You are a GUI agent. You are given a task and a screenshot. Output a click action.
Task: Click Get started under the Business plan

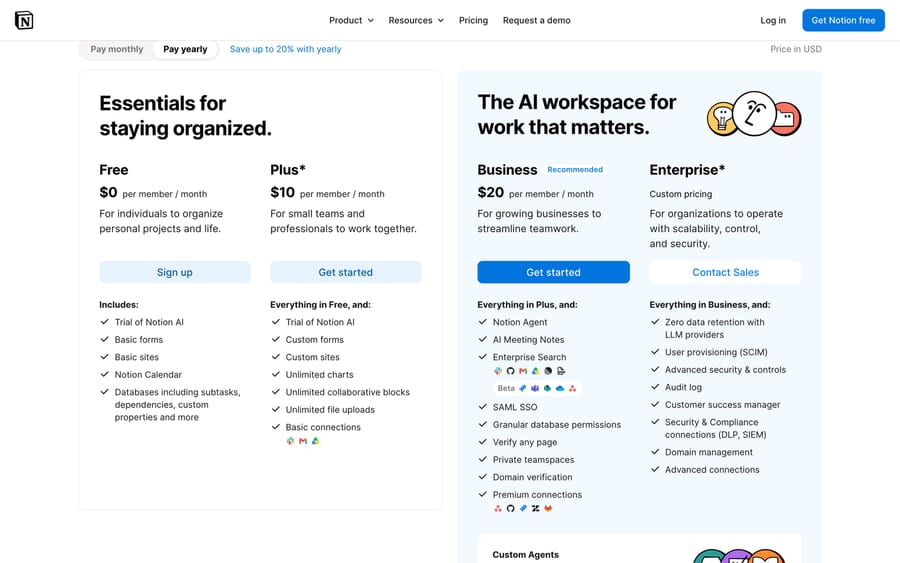click(x=553, y=272)
